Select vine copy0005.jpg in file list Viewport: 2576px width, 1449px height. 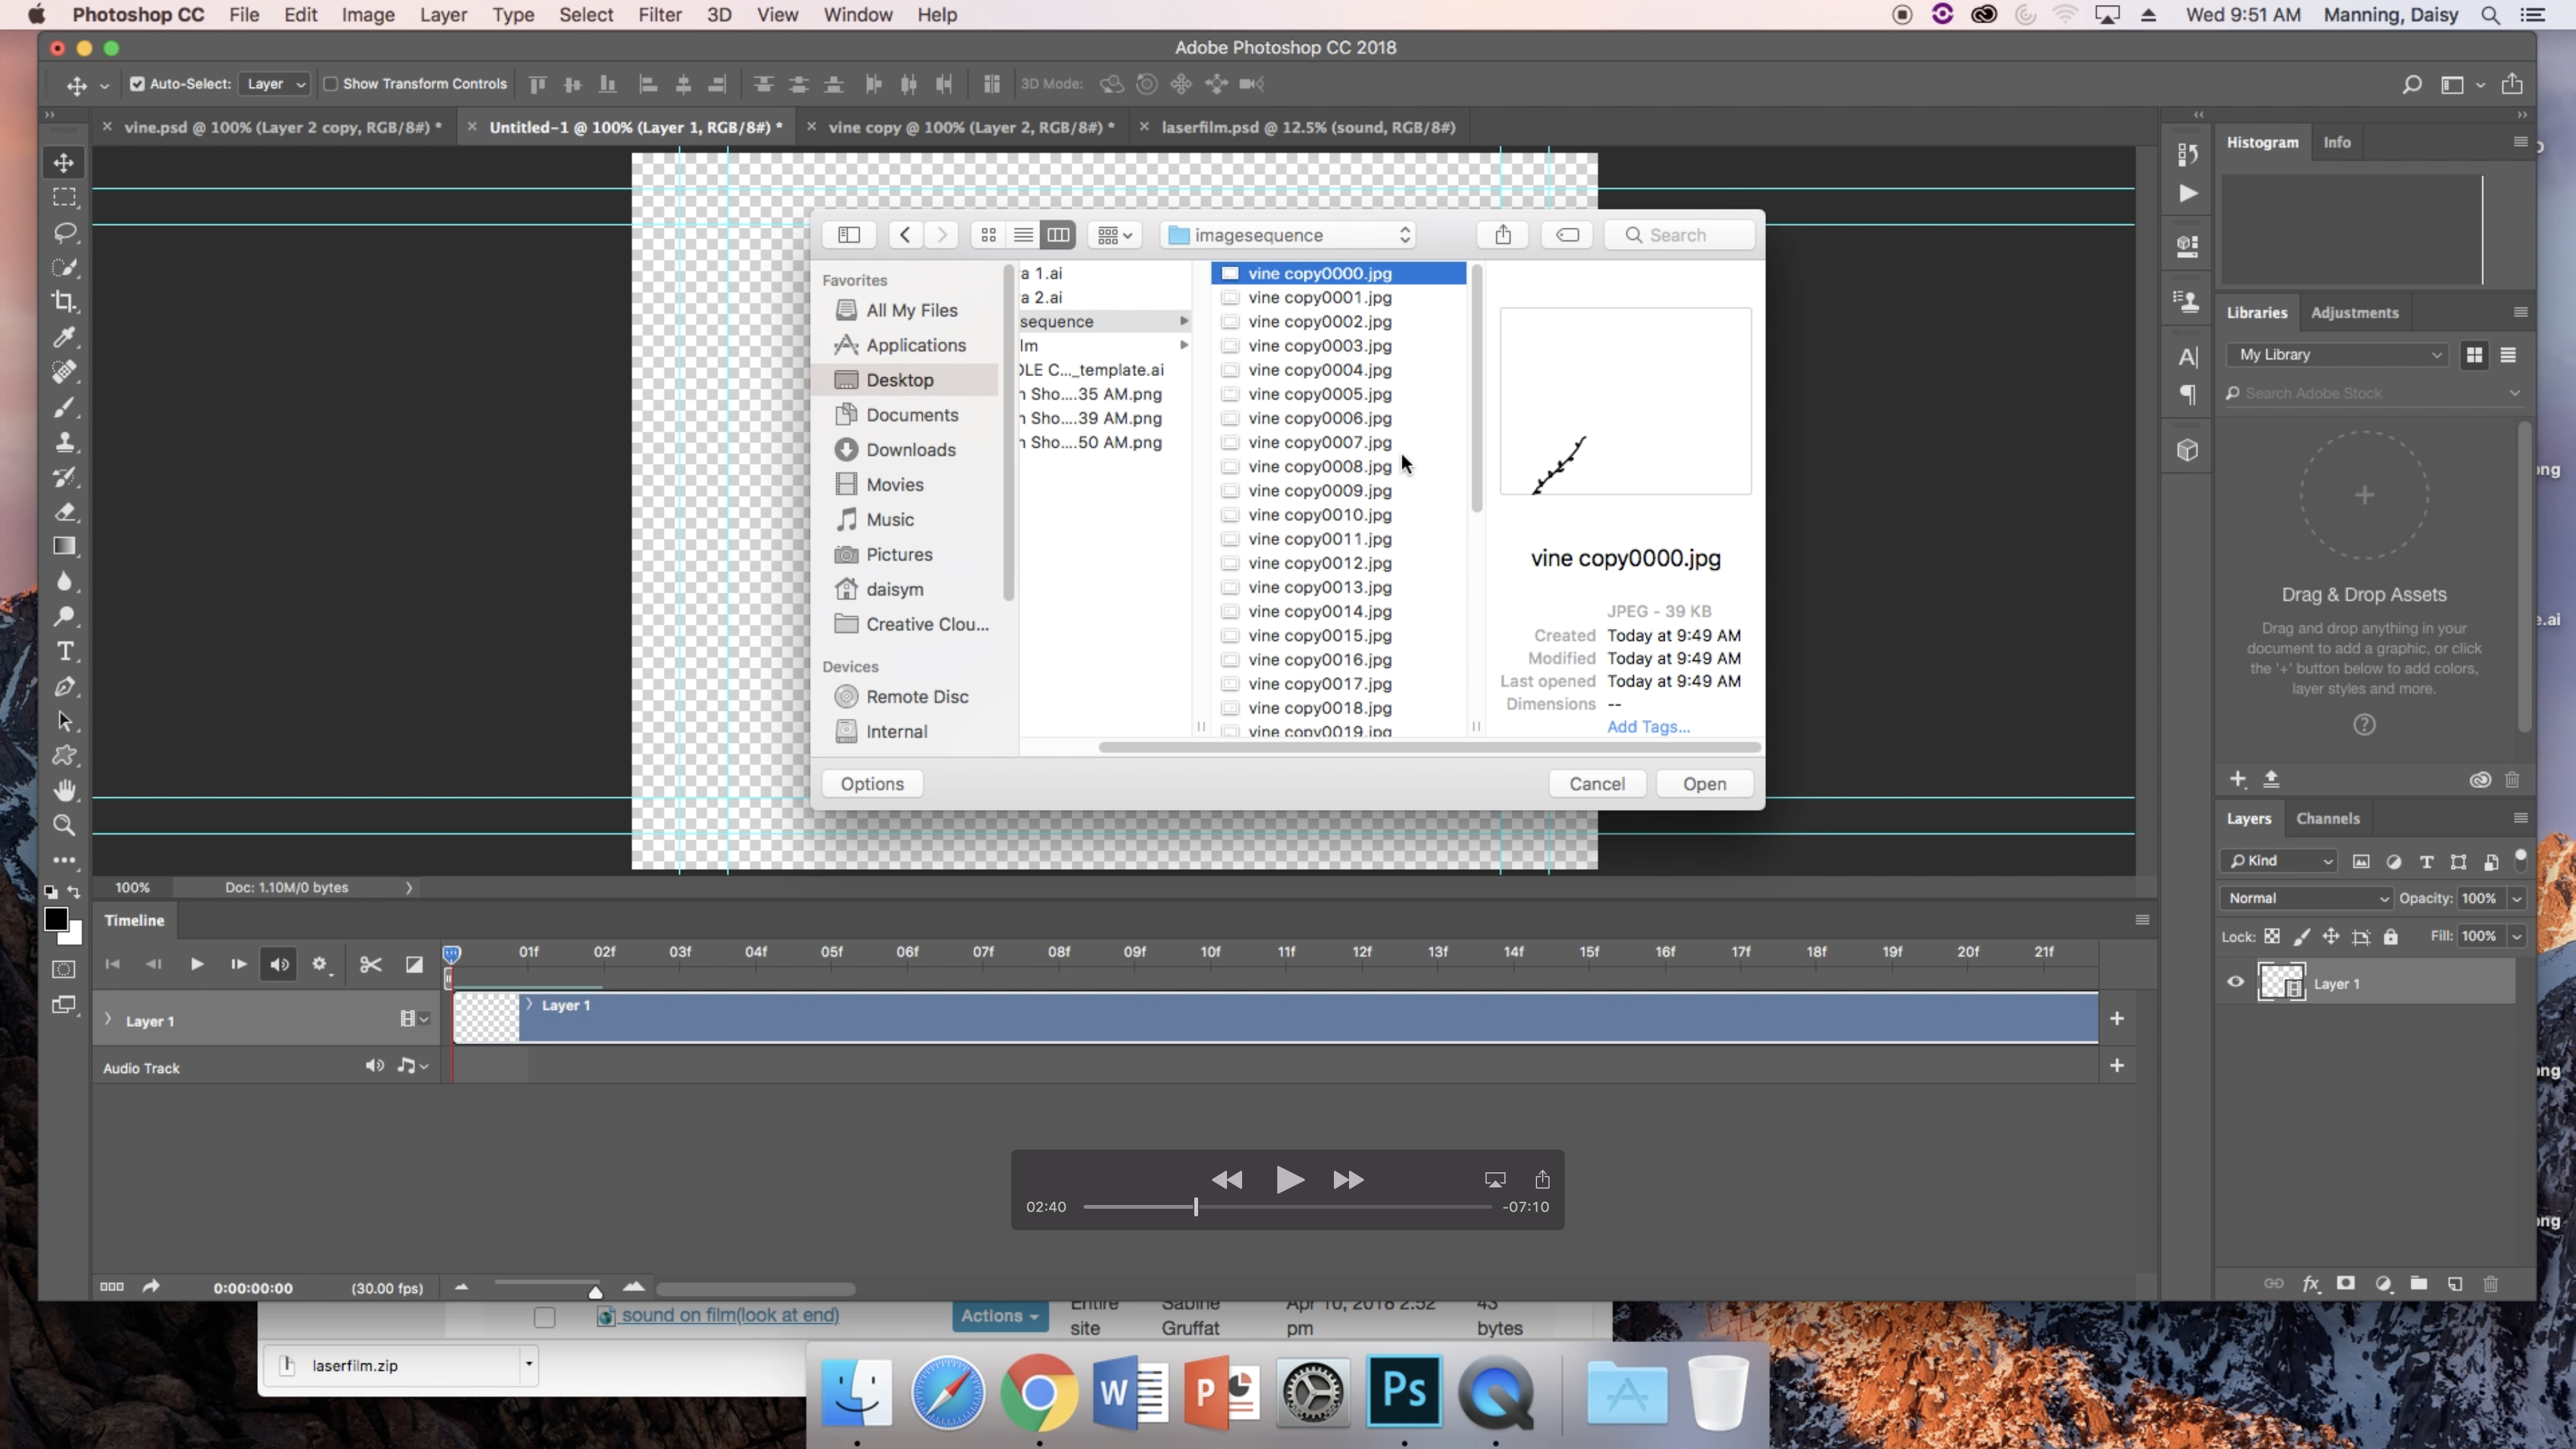pyautogui.click(x=1338, y=394)
